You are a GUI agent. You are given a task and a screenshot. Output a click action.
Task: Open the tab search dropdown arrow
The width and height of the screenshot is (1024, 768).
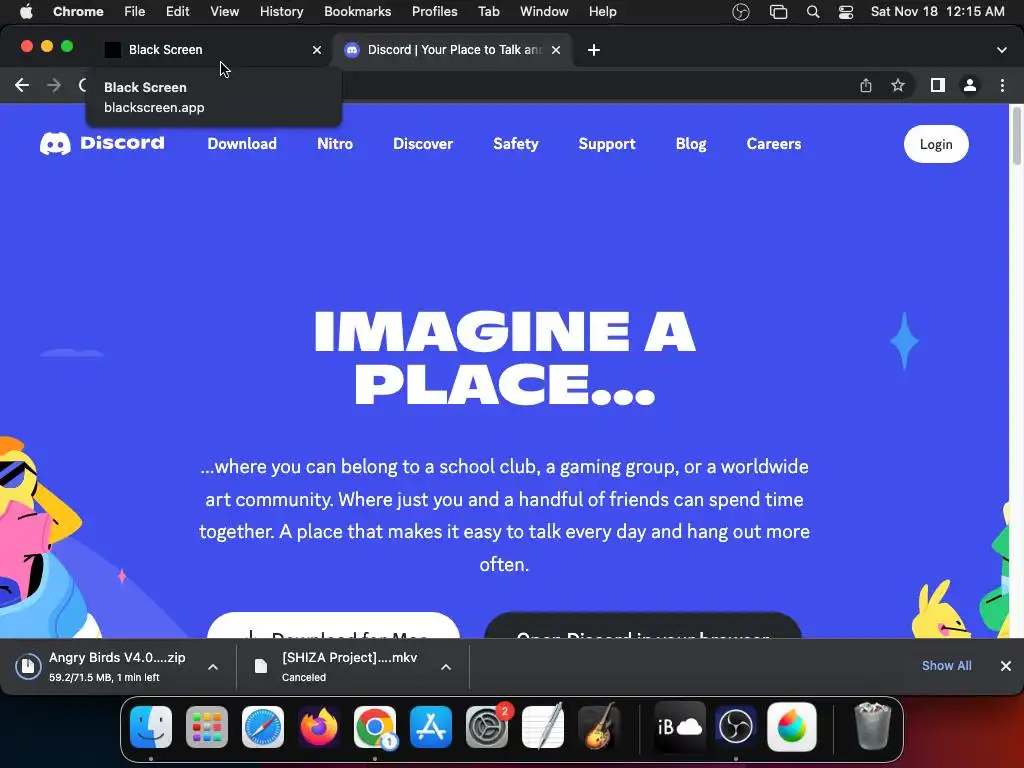(1002, 50)
